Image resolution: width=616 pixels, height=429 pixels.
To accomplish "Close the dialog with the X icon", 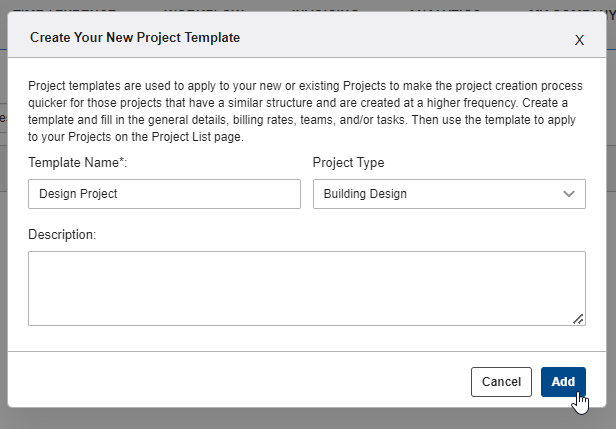I will (579, 40).
